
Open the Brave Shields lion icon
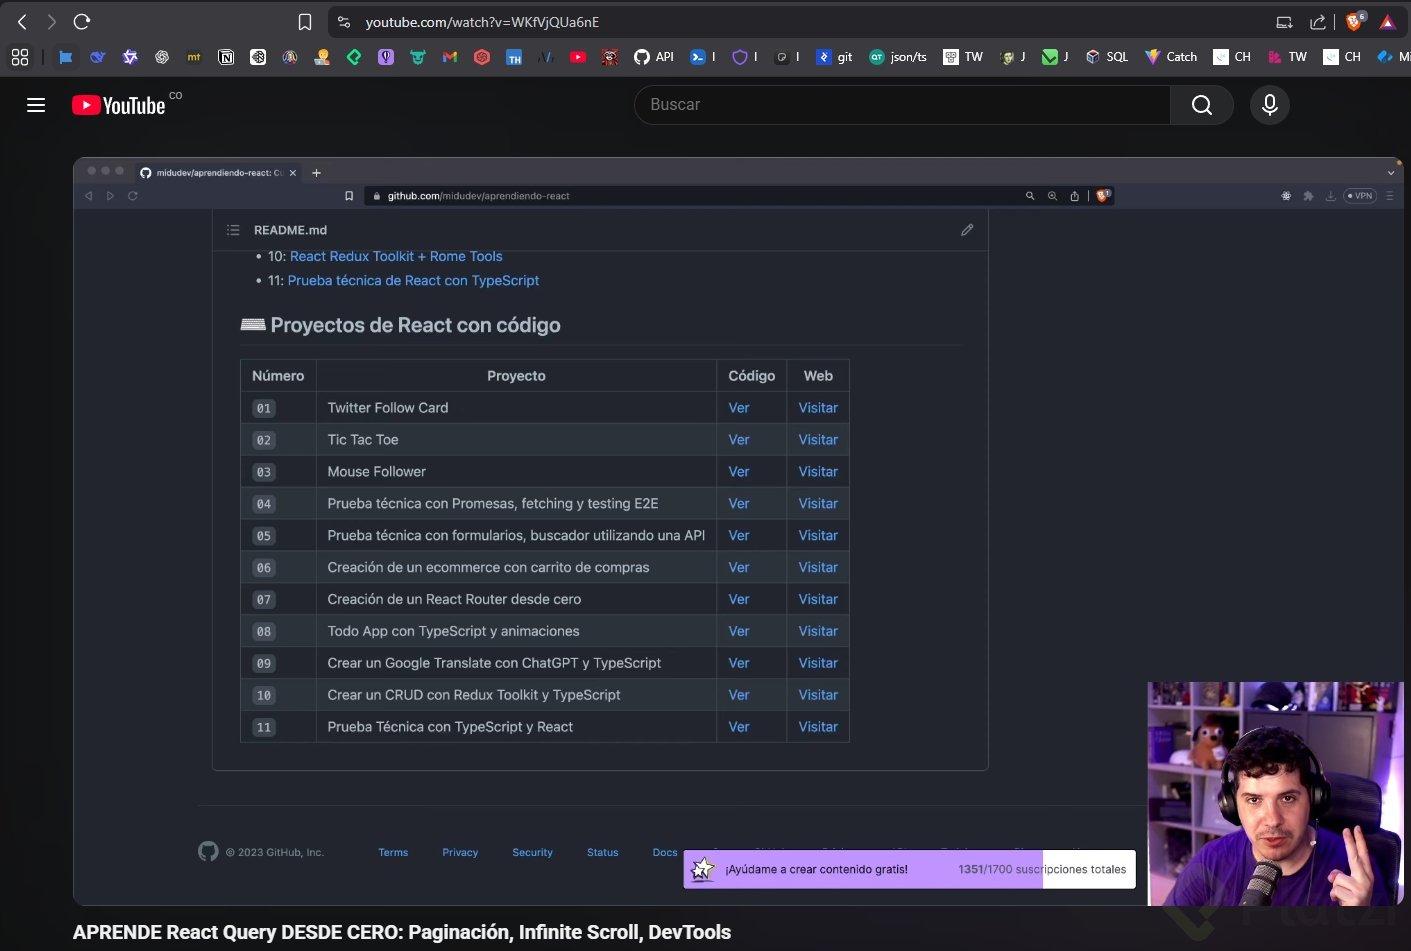(x=1355, y=21)
